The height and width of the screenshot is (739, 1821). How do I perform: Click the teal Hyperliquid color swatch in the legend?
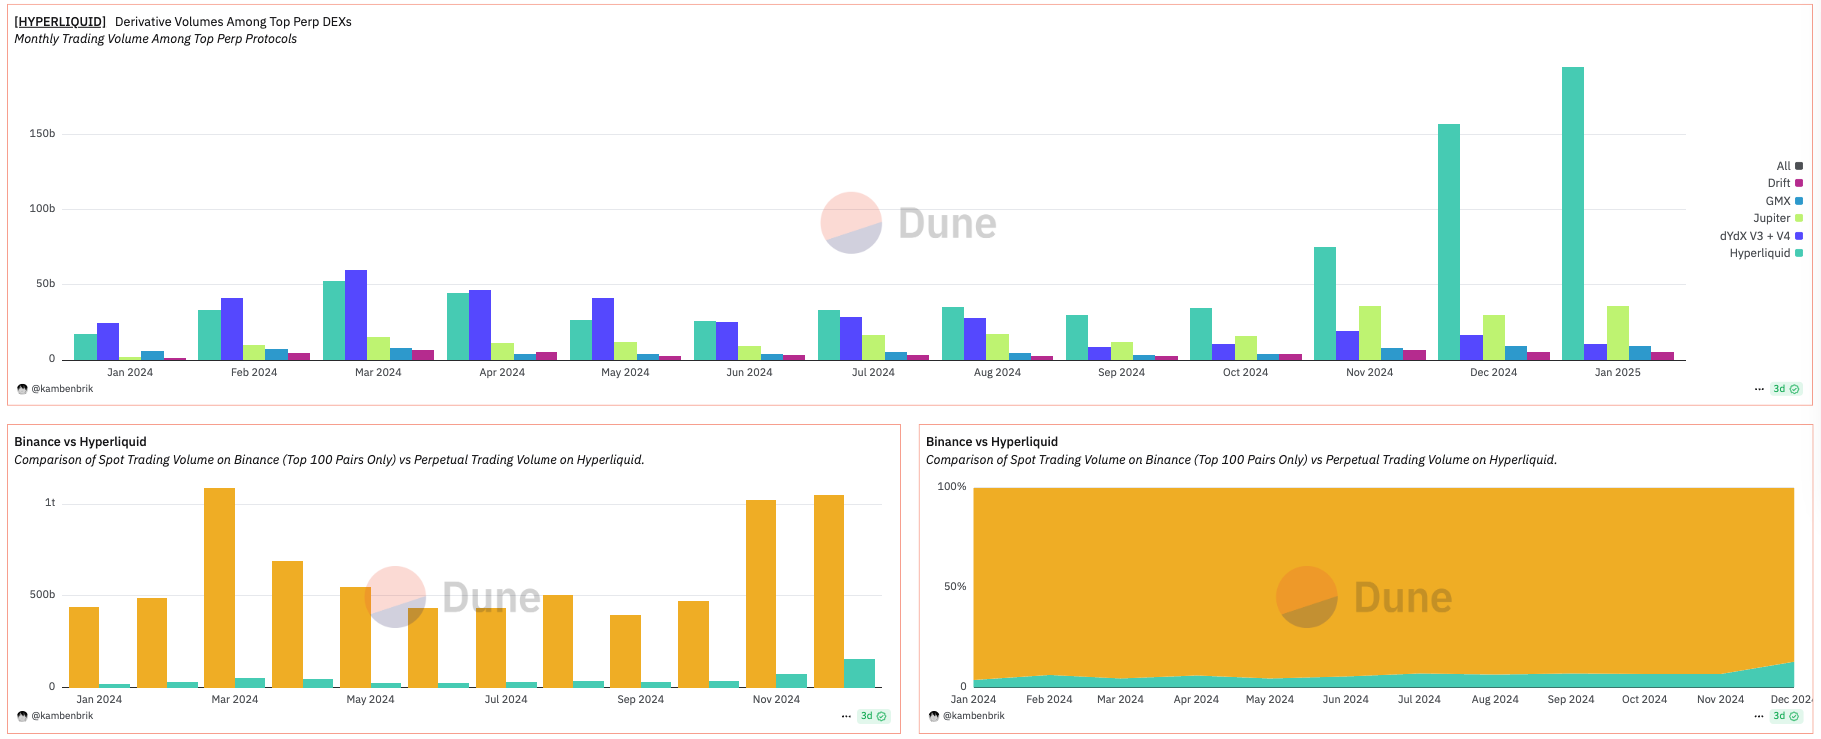click(1799, 253)
